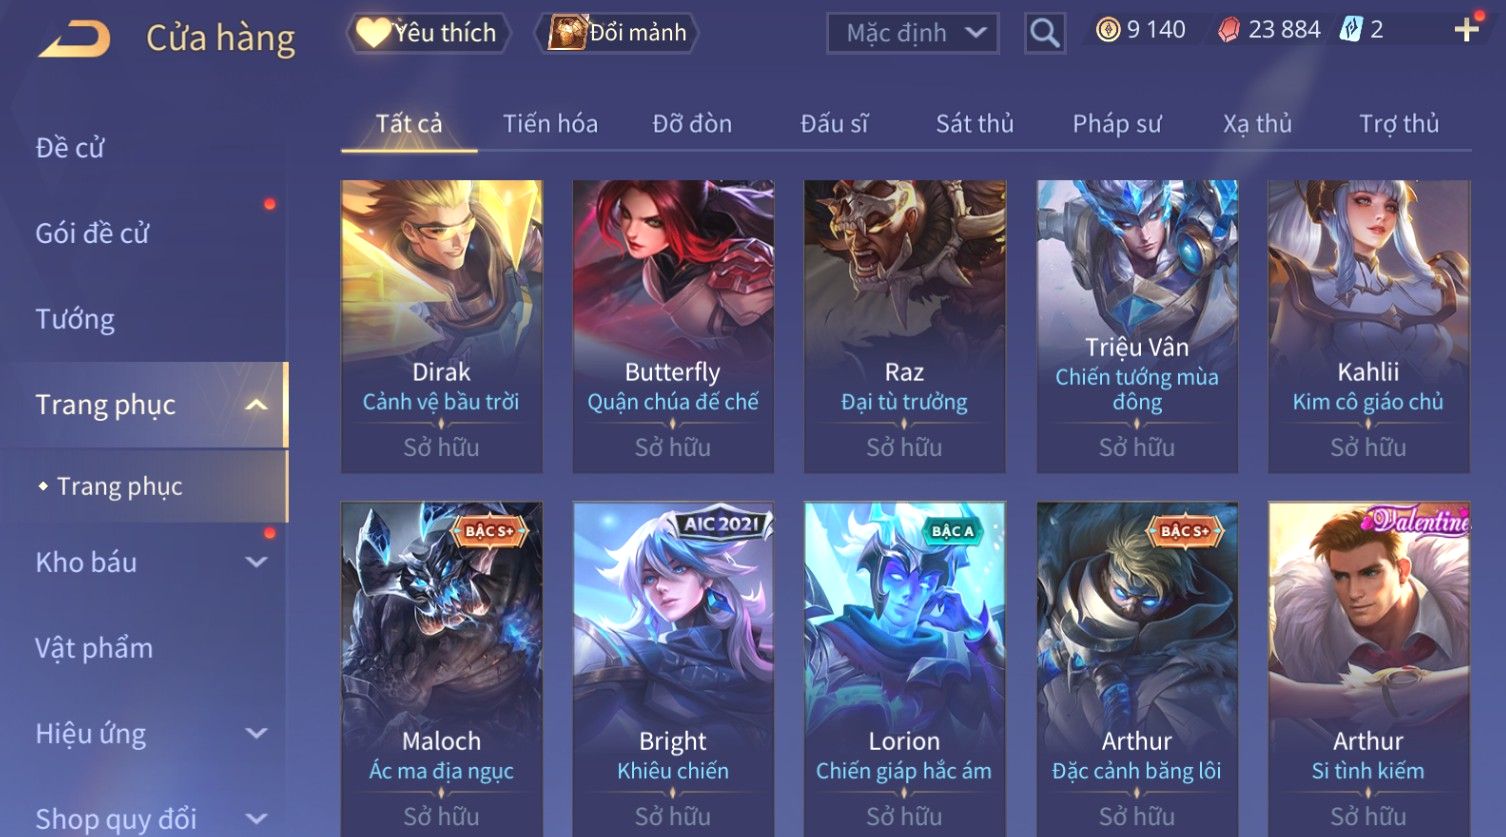Viewport: 1506px width, 837px height.
Task: Click the golden back arrow icon
Action: tap(74, 40)
